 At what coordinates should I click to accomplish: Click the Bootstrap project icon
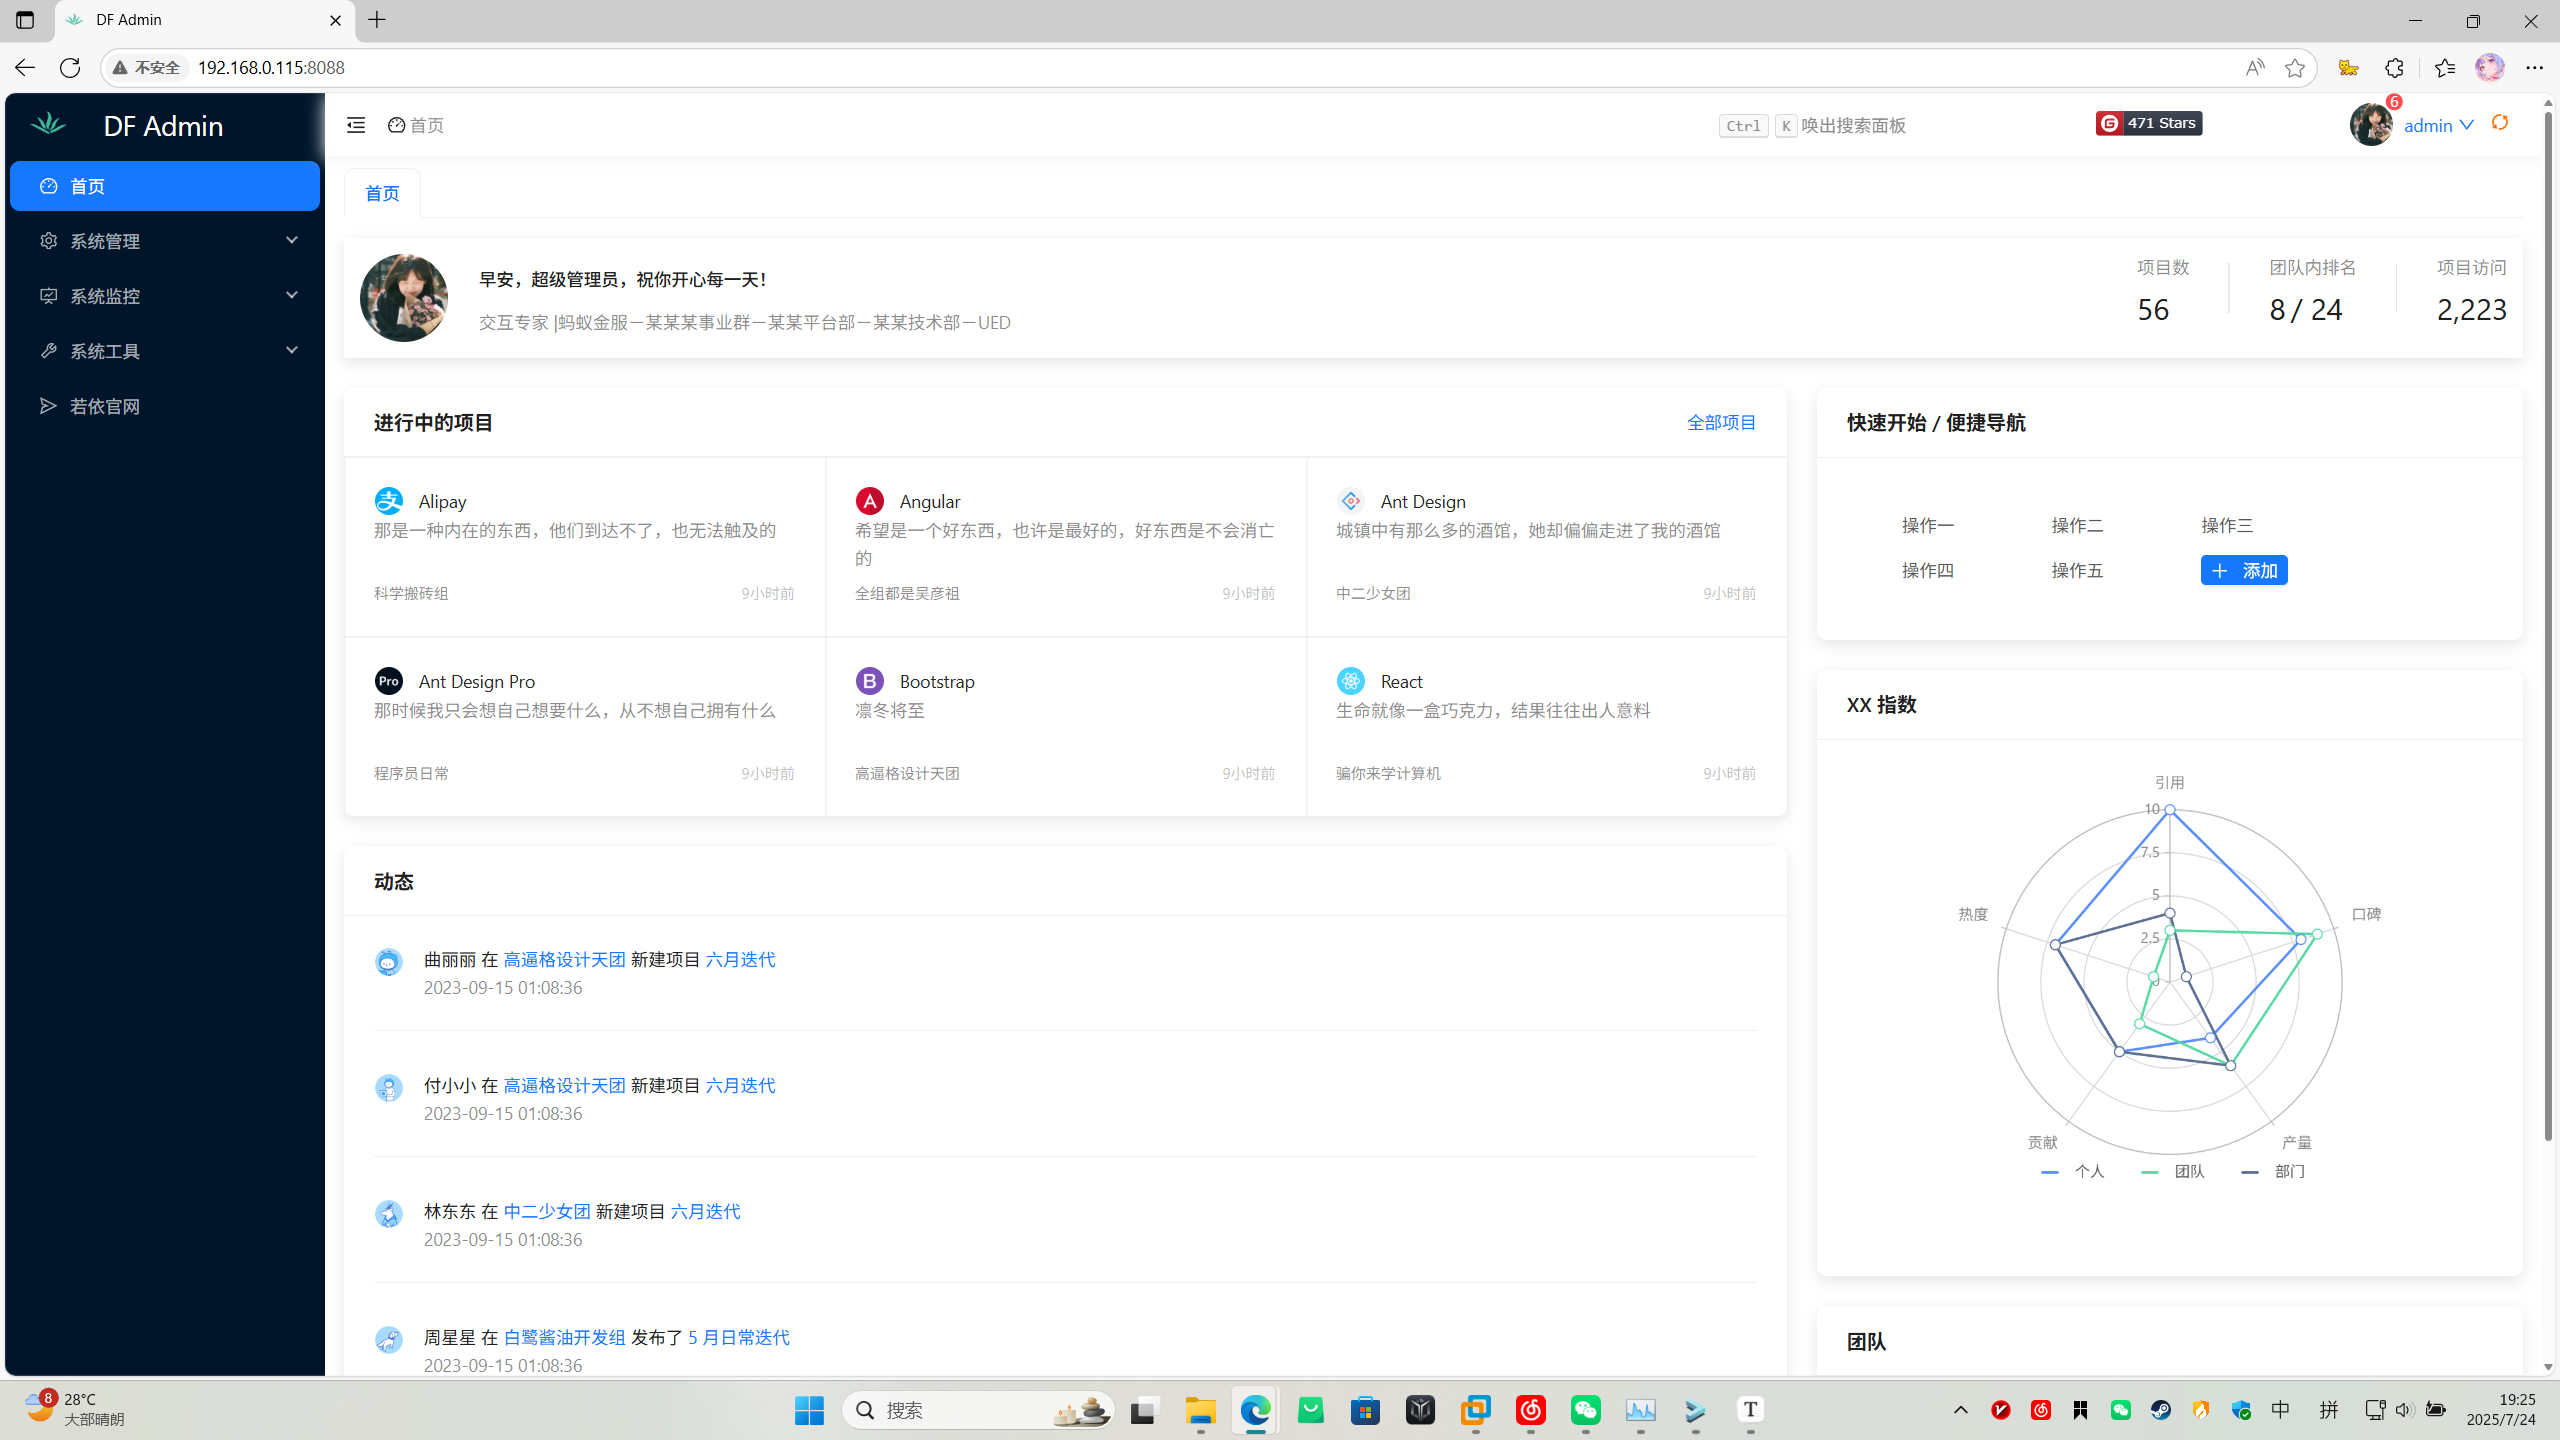click(x=870, y=681)
